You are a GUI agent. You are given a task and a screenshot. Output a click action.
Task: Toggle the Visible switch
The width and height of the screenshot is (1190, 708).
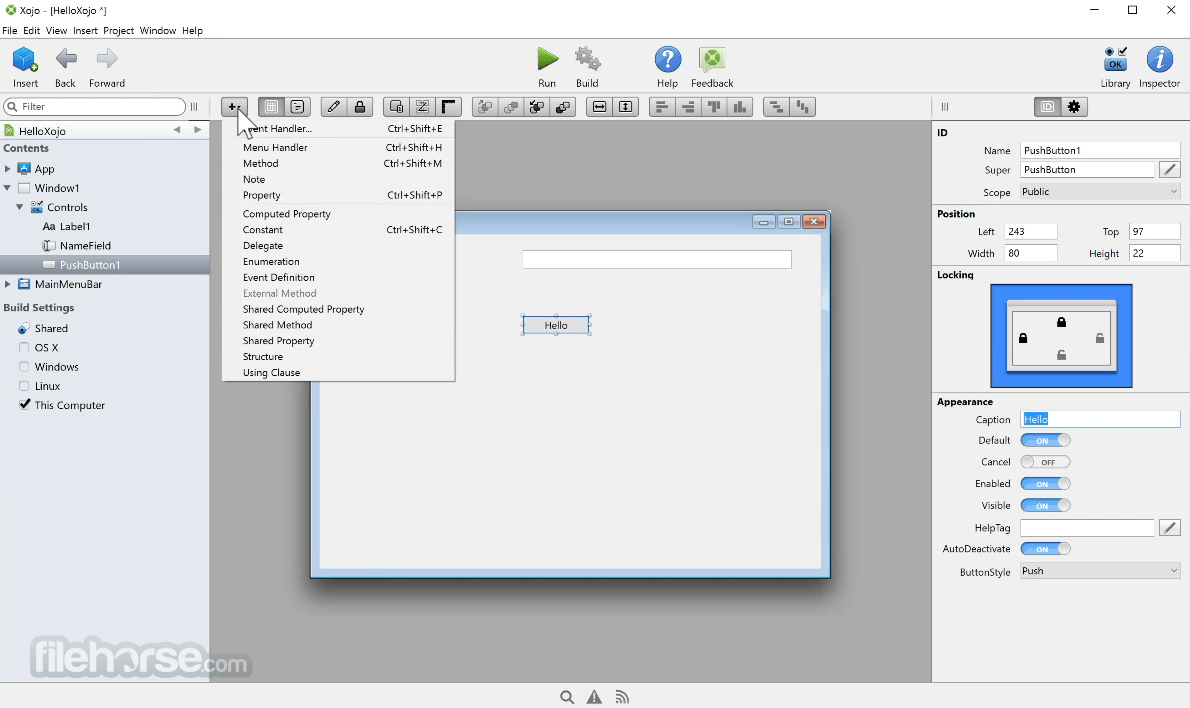coord(1046,505)
